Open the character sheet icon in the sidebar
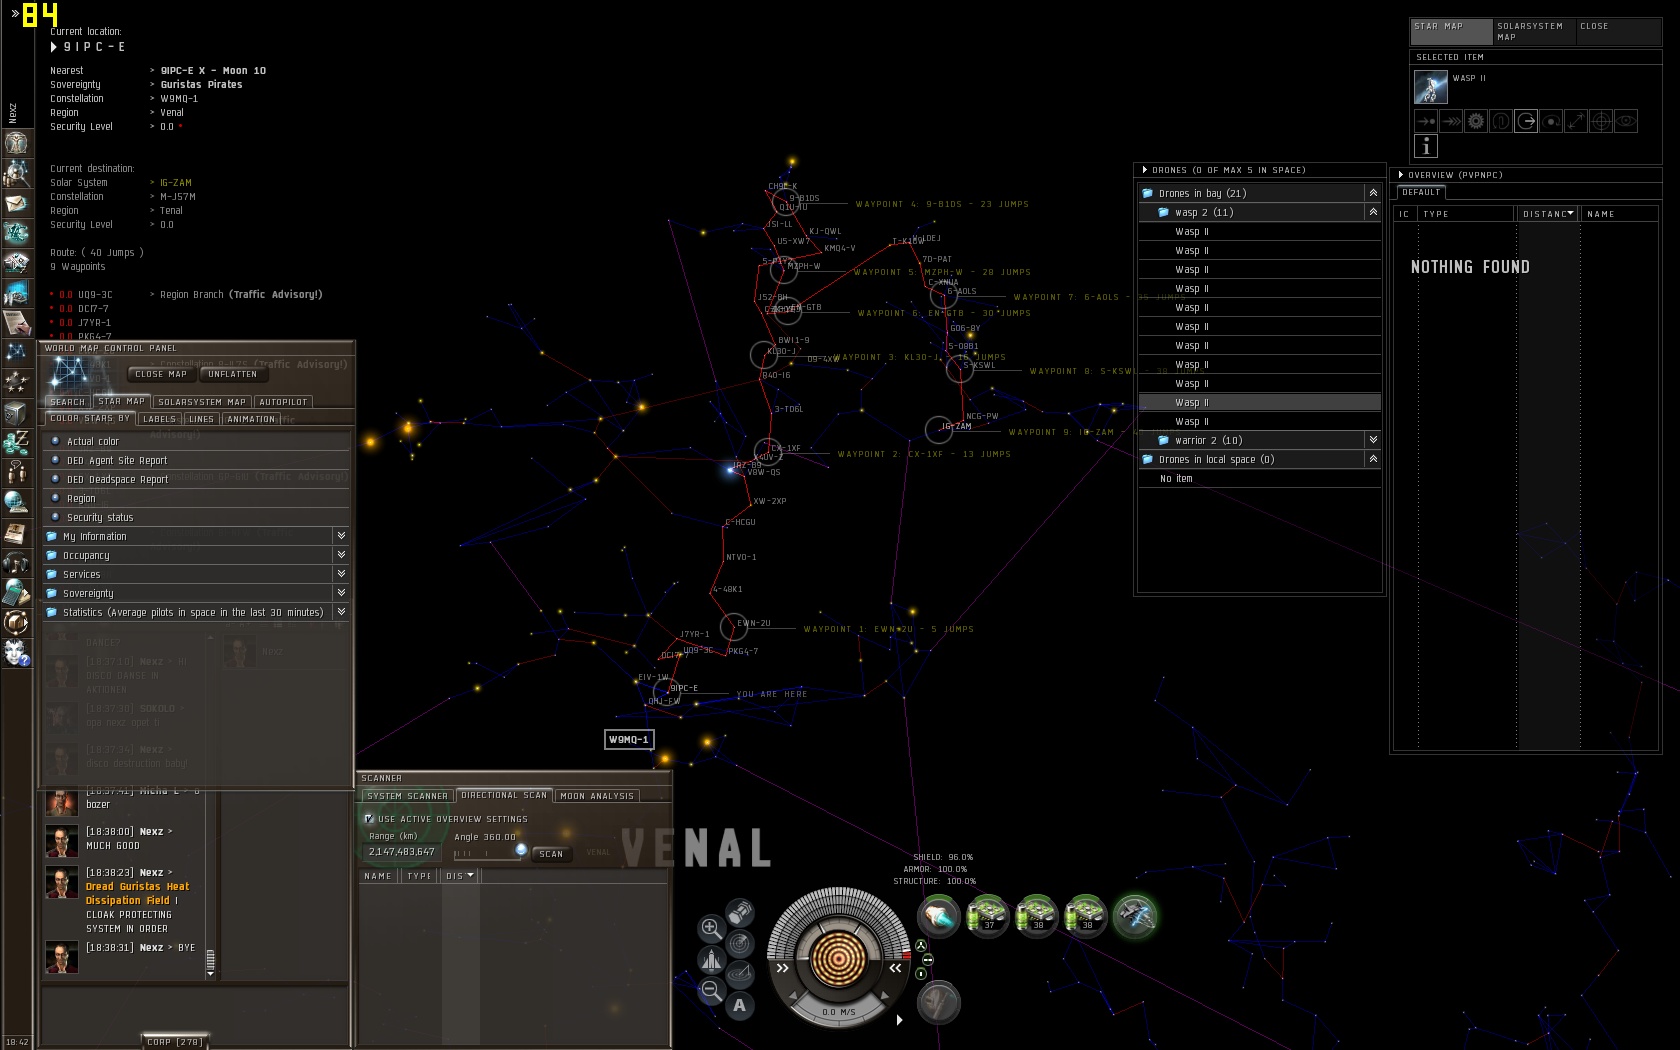Viewport: 1680px width, 1050px height. [16, 143]
